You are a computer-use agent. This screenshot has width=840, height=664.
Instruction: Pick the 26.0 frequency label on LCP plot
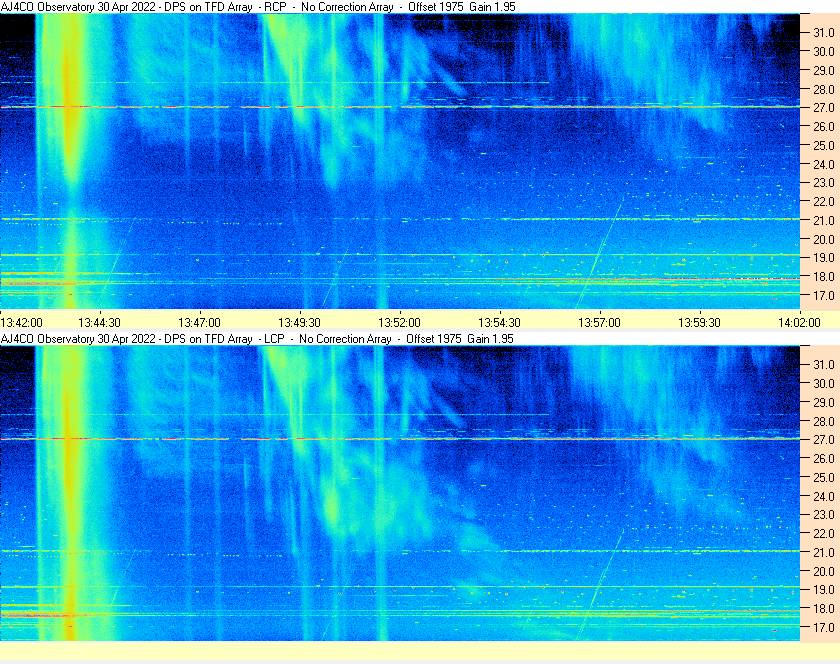[x=824, y=458]
